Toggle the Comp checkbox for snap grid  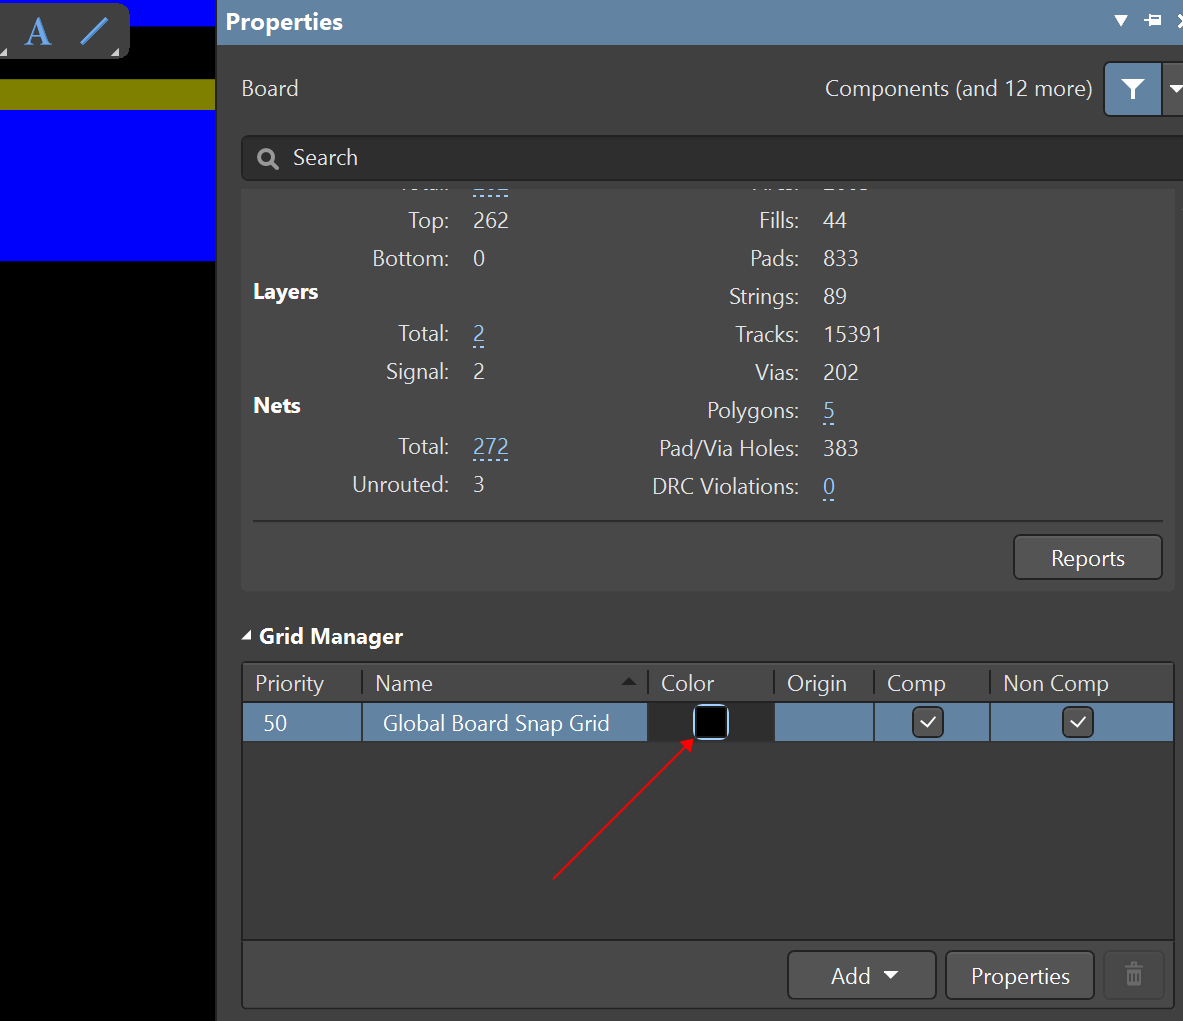pos(927,722)
